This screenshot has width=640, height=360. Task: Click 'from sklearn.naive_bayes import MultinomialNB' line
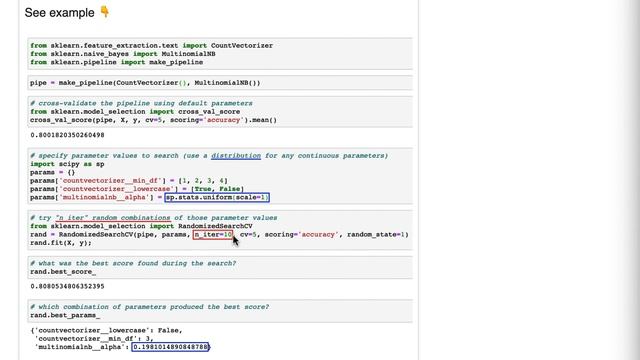[x=123, y=54]
